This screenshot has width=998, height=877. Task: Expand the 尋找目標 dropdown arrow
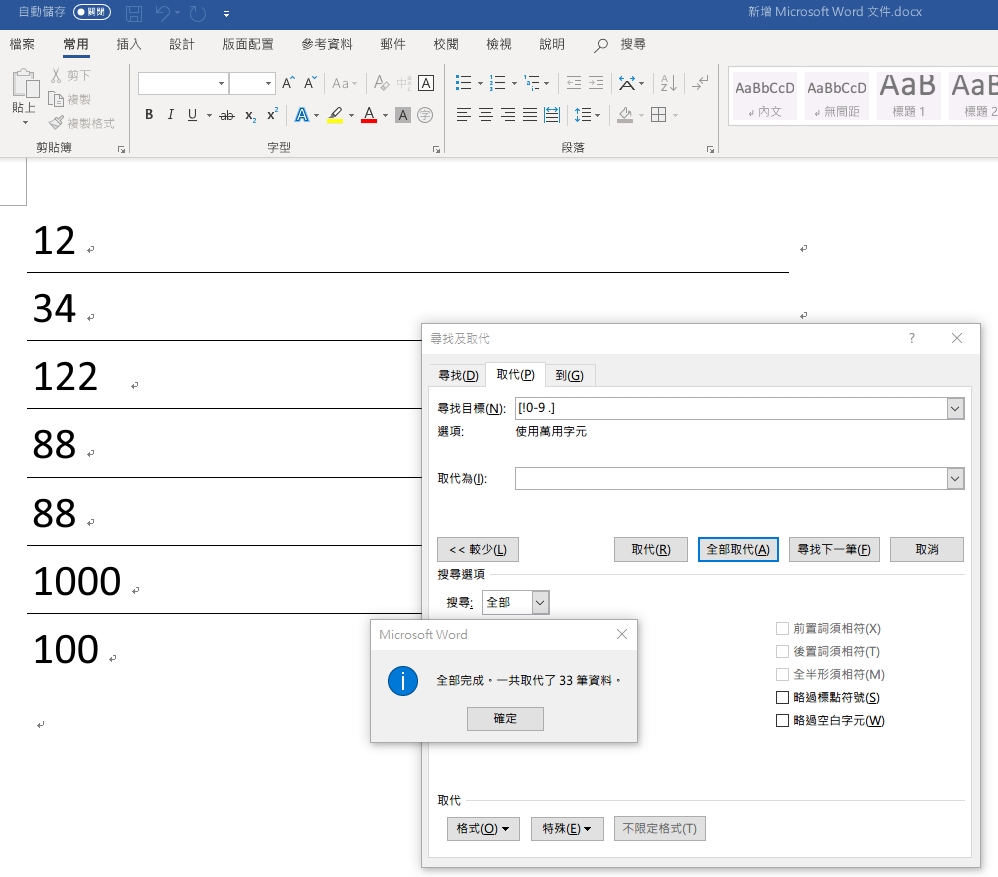coord(955,408)
